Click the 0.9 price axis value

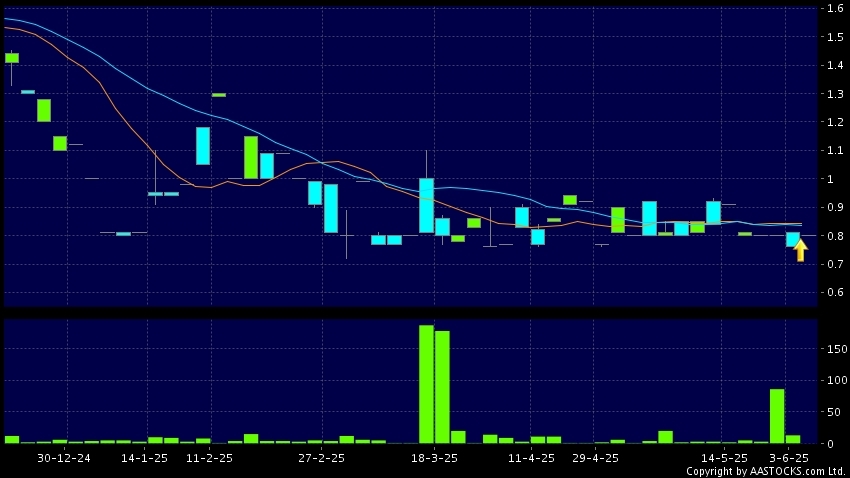click(835, 207)
